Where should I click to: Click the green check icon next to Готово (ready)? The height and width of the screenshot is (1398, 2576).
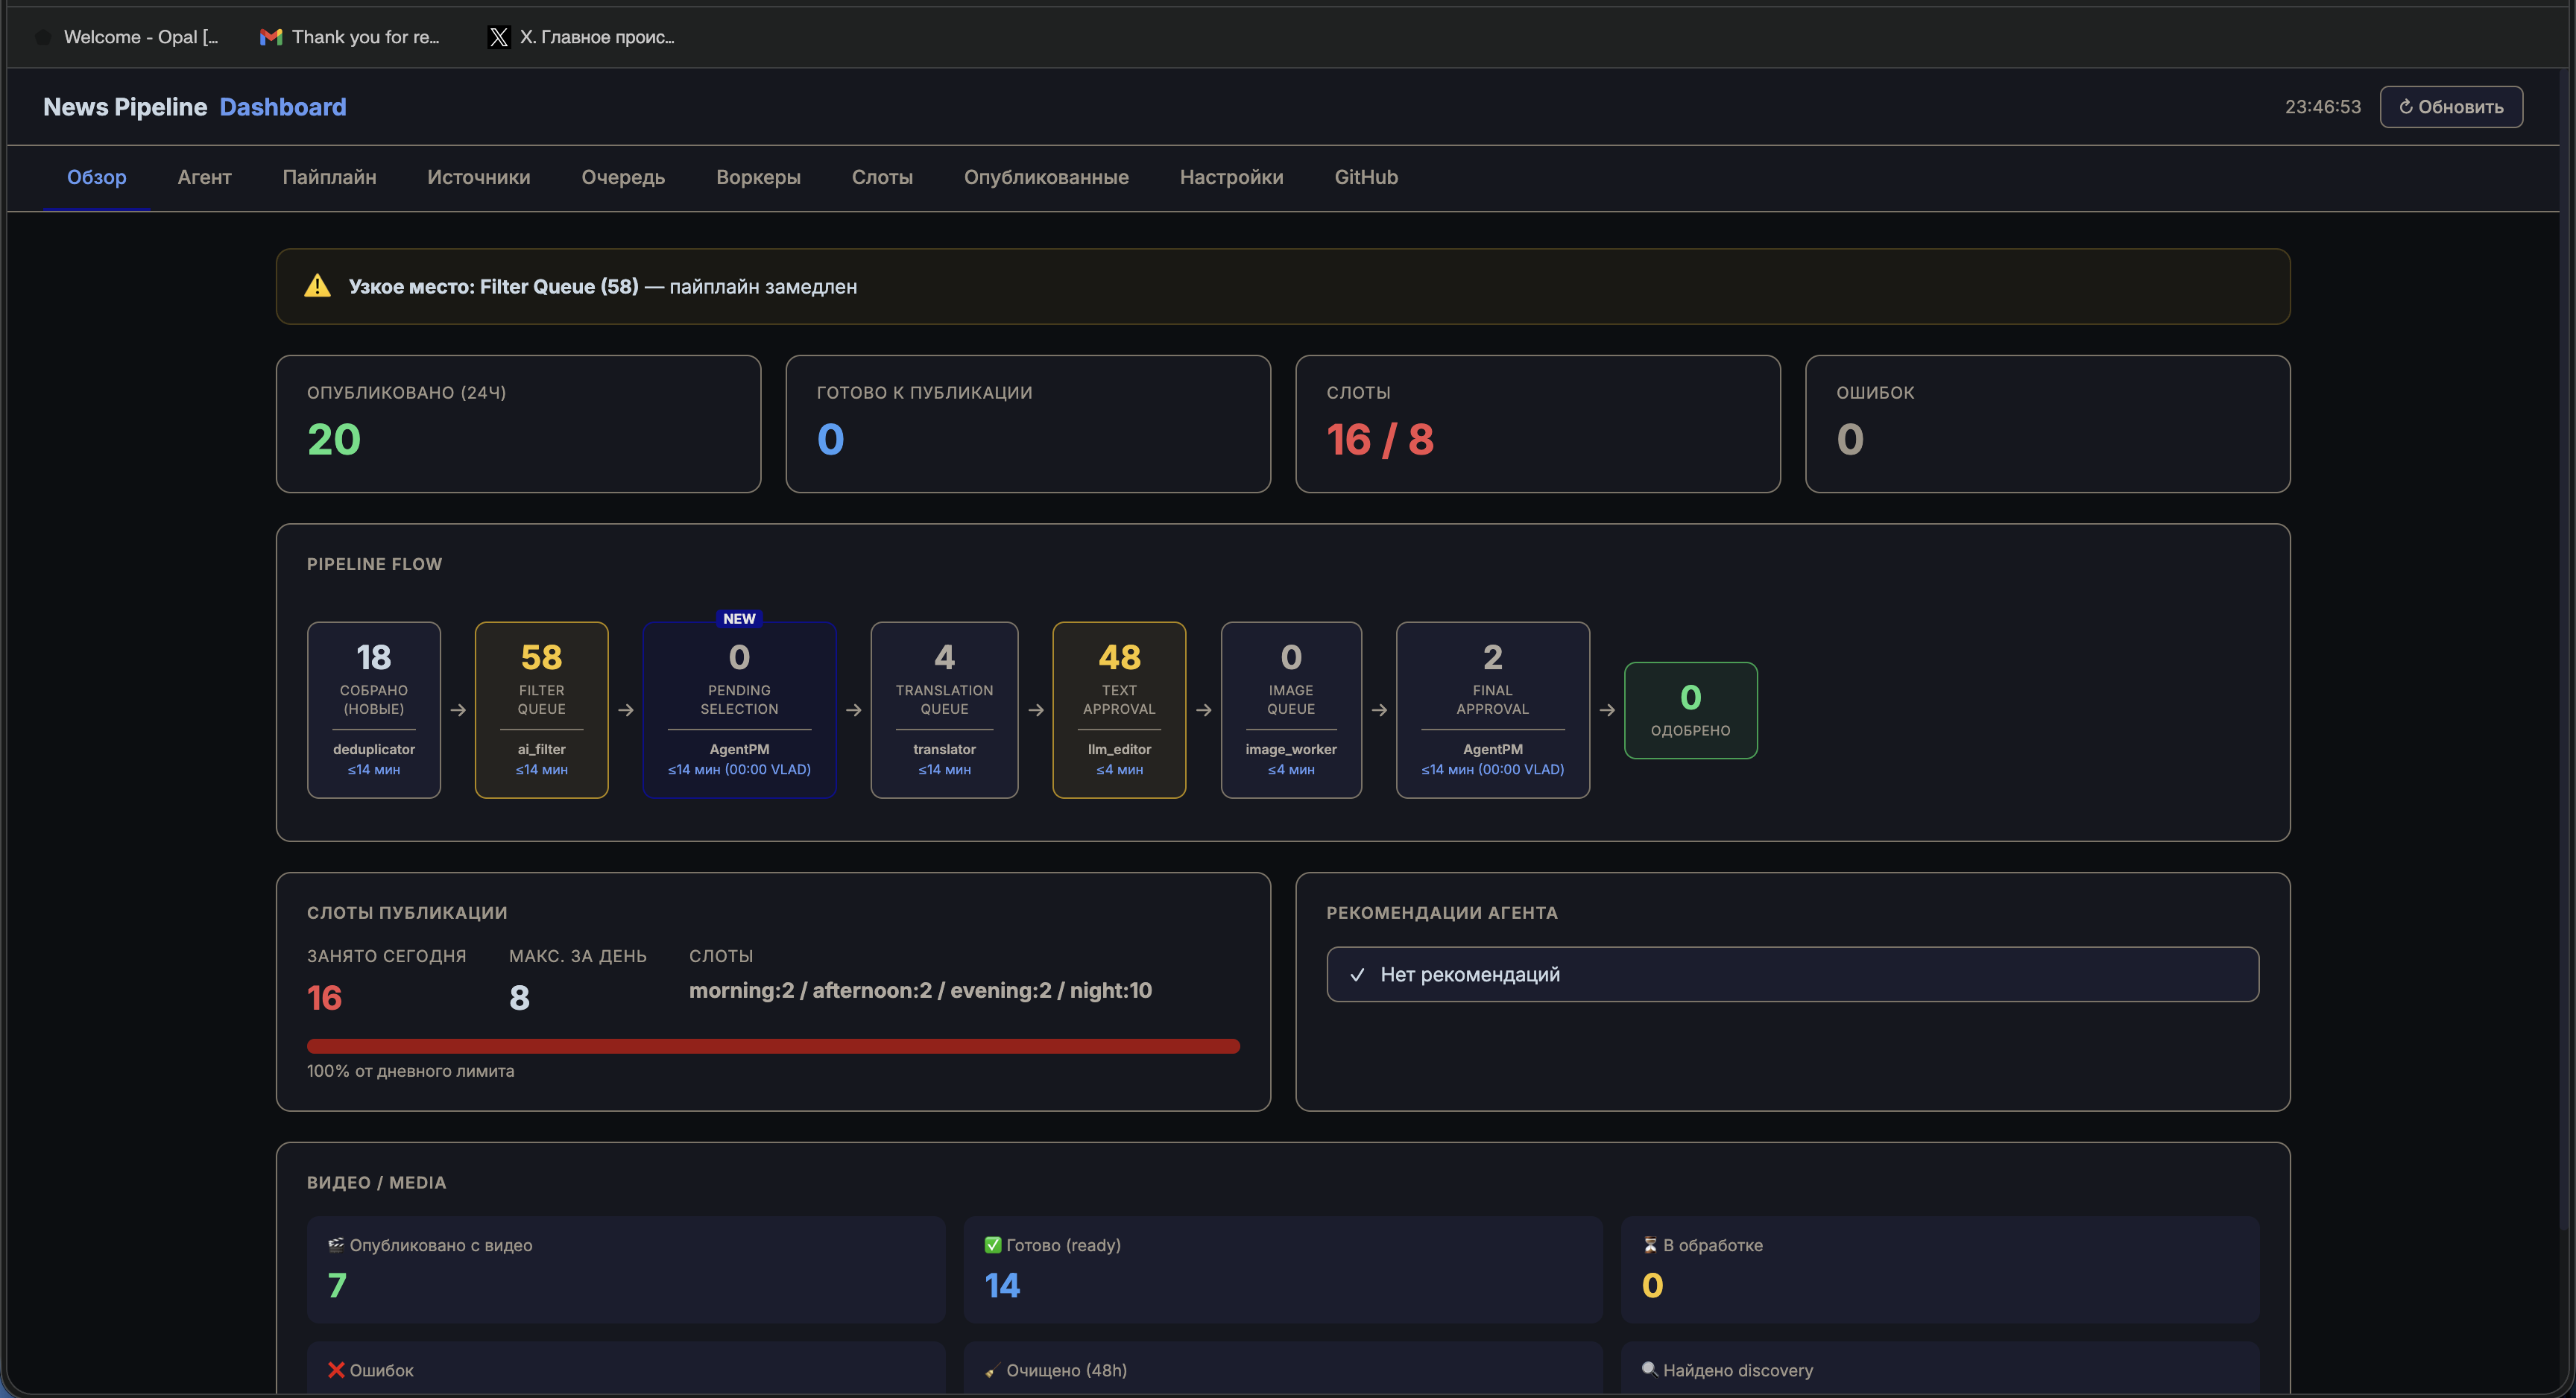pos(992,1245)
